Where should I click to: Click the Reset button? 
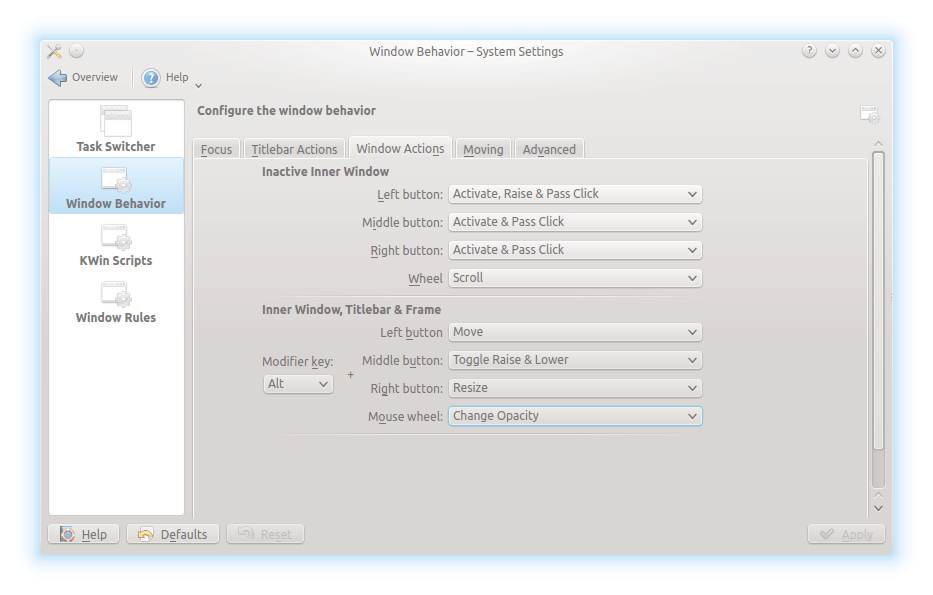265,534
